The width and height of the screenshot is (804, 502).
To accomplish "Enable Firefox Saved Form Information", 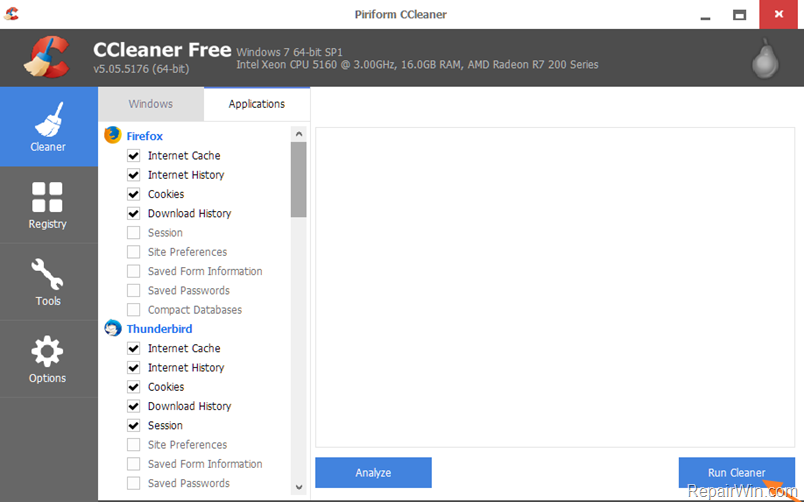I will pyautogui.click(x=133, y=271).
